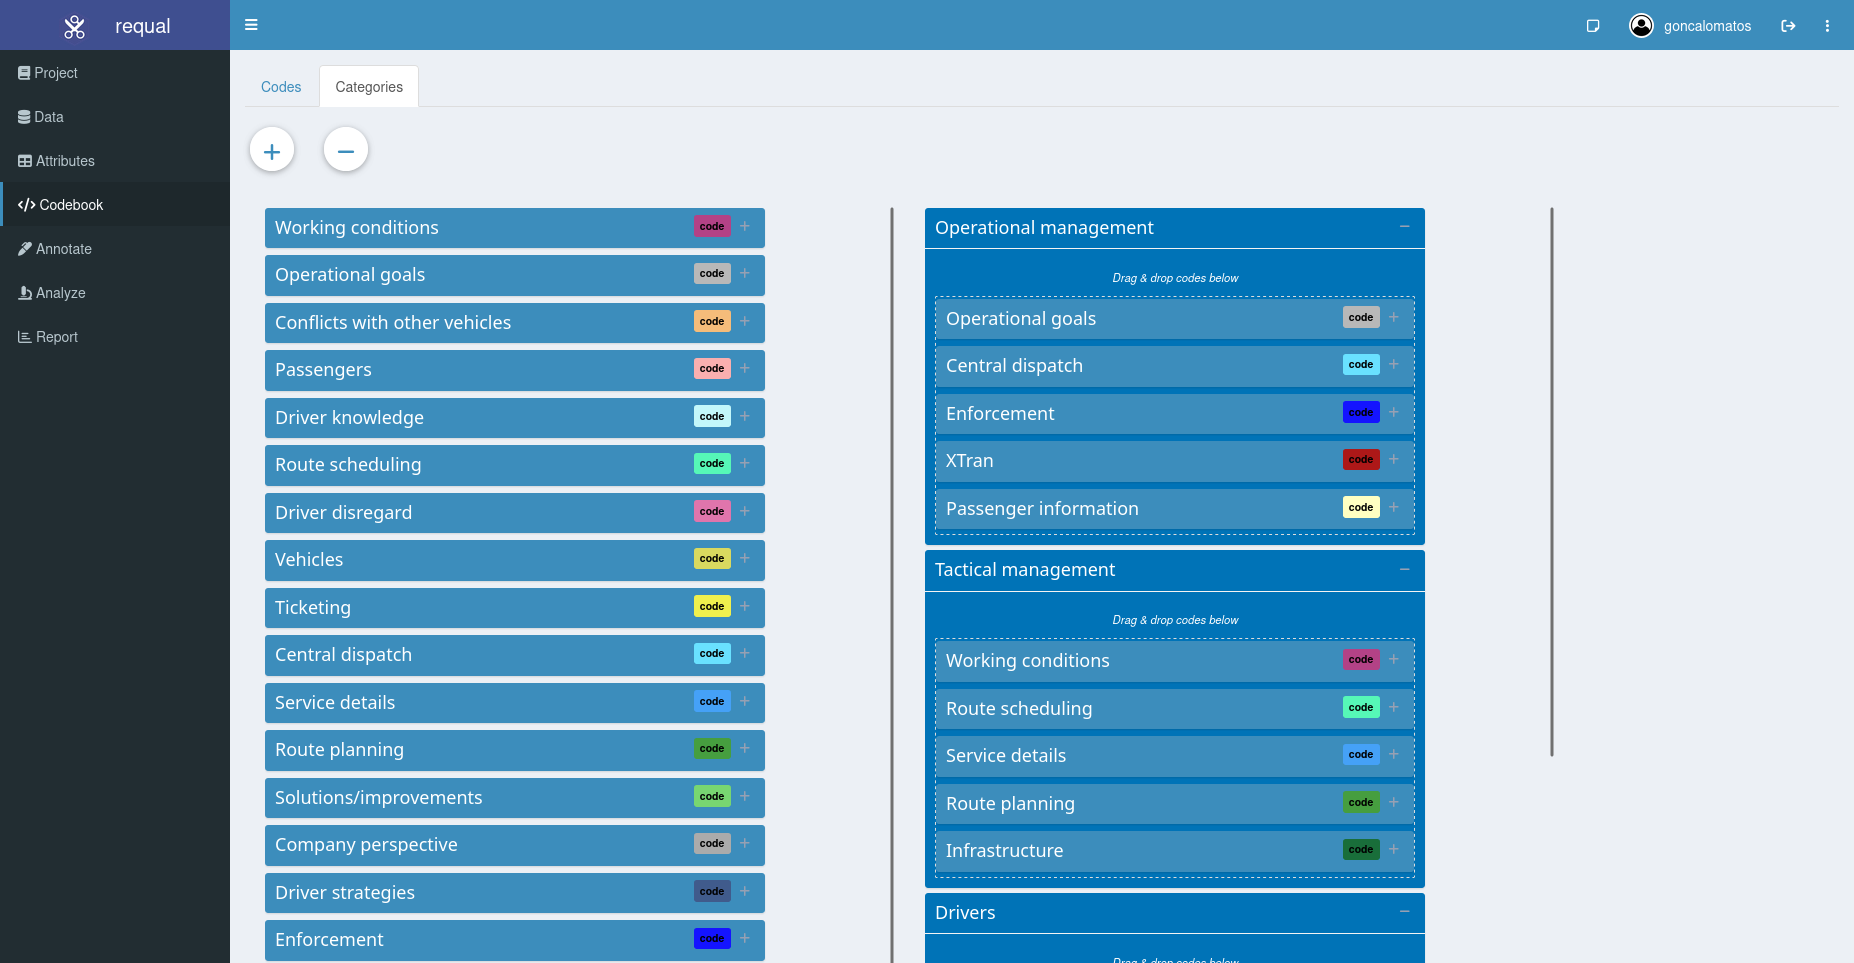1854x963 pixels.
Task: Click the yellow code badge on Ticketing
Action: pos(712,607)
